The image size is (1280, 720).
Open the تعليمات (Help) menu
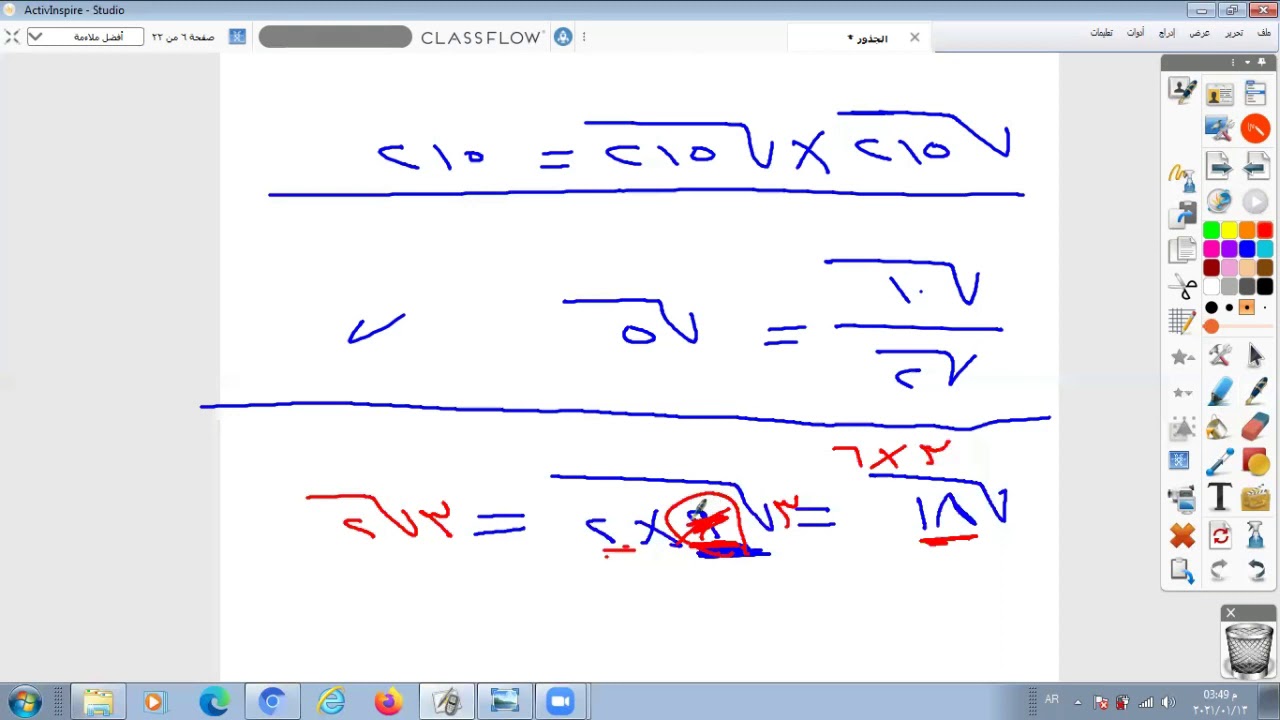click(1101, 33)
